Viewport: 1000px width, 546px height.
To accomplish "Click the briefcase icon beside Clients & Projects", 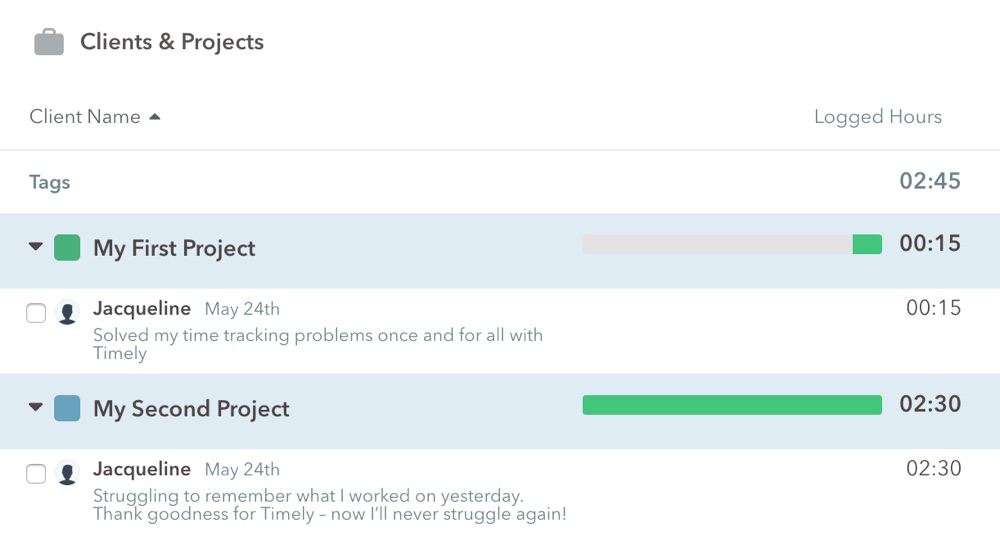I will click(x=49, y=42).
